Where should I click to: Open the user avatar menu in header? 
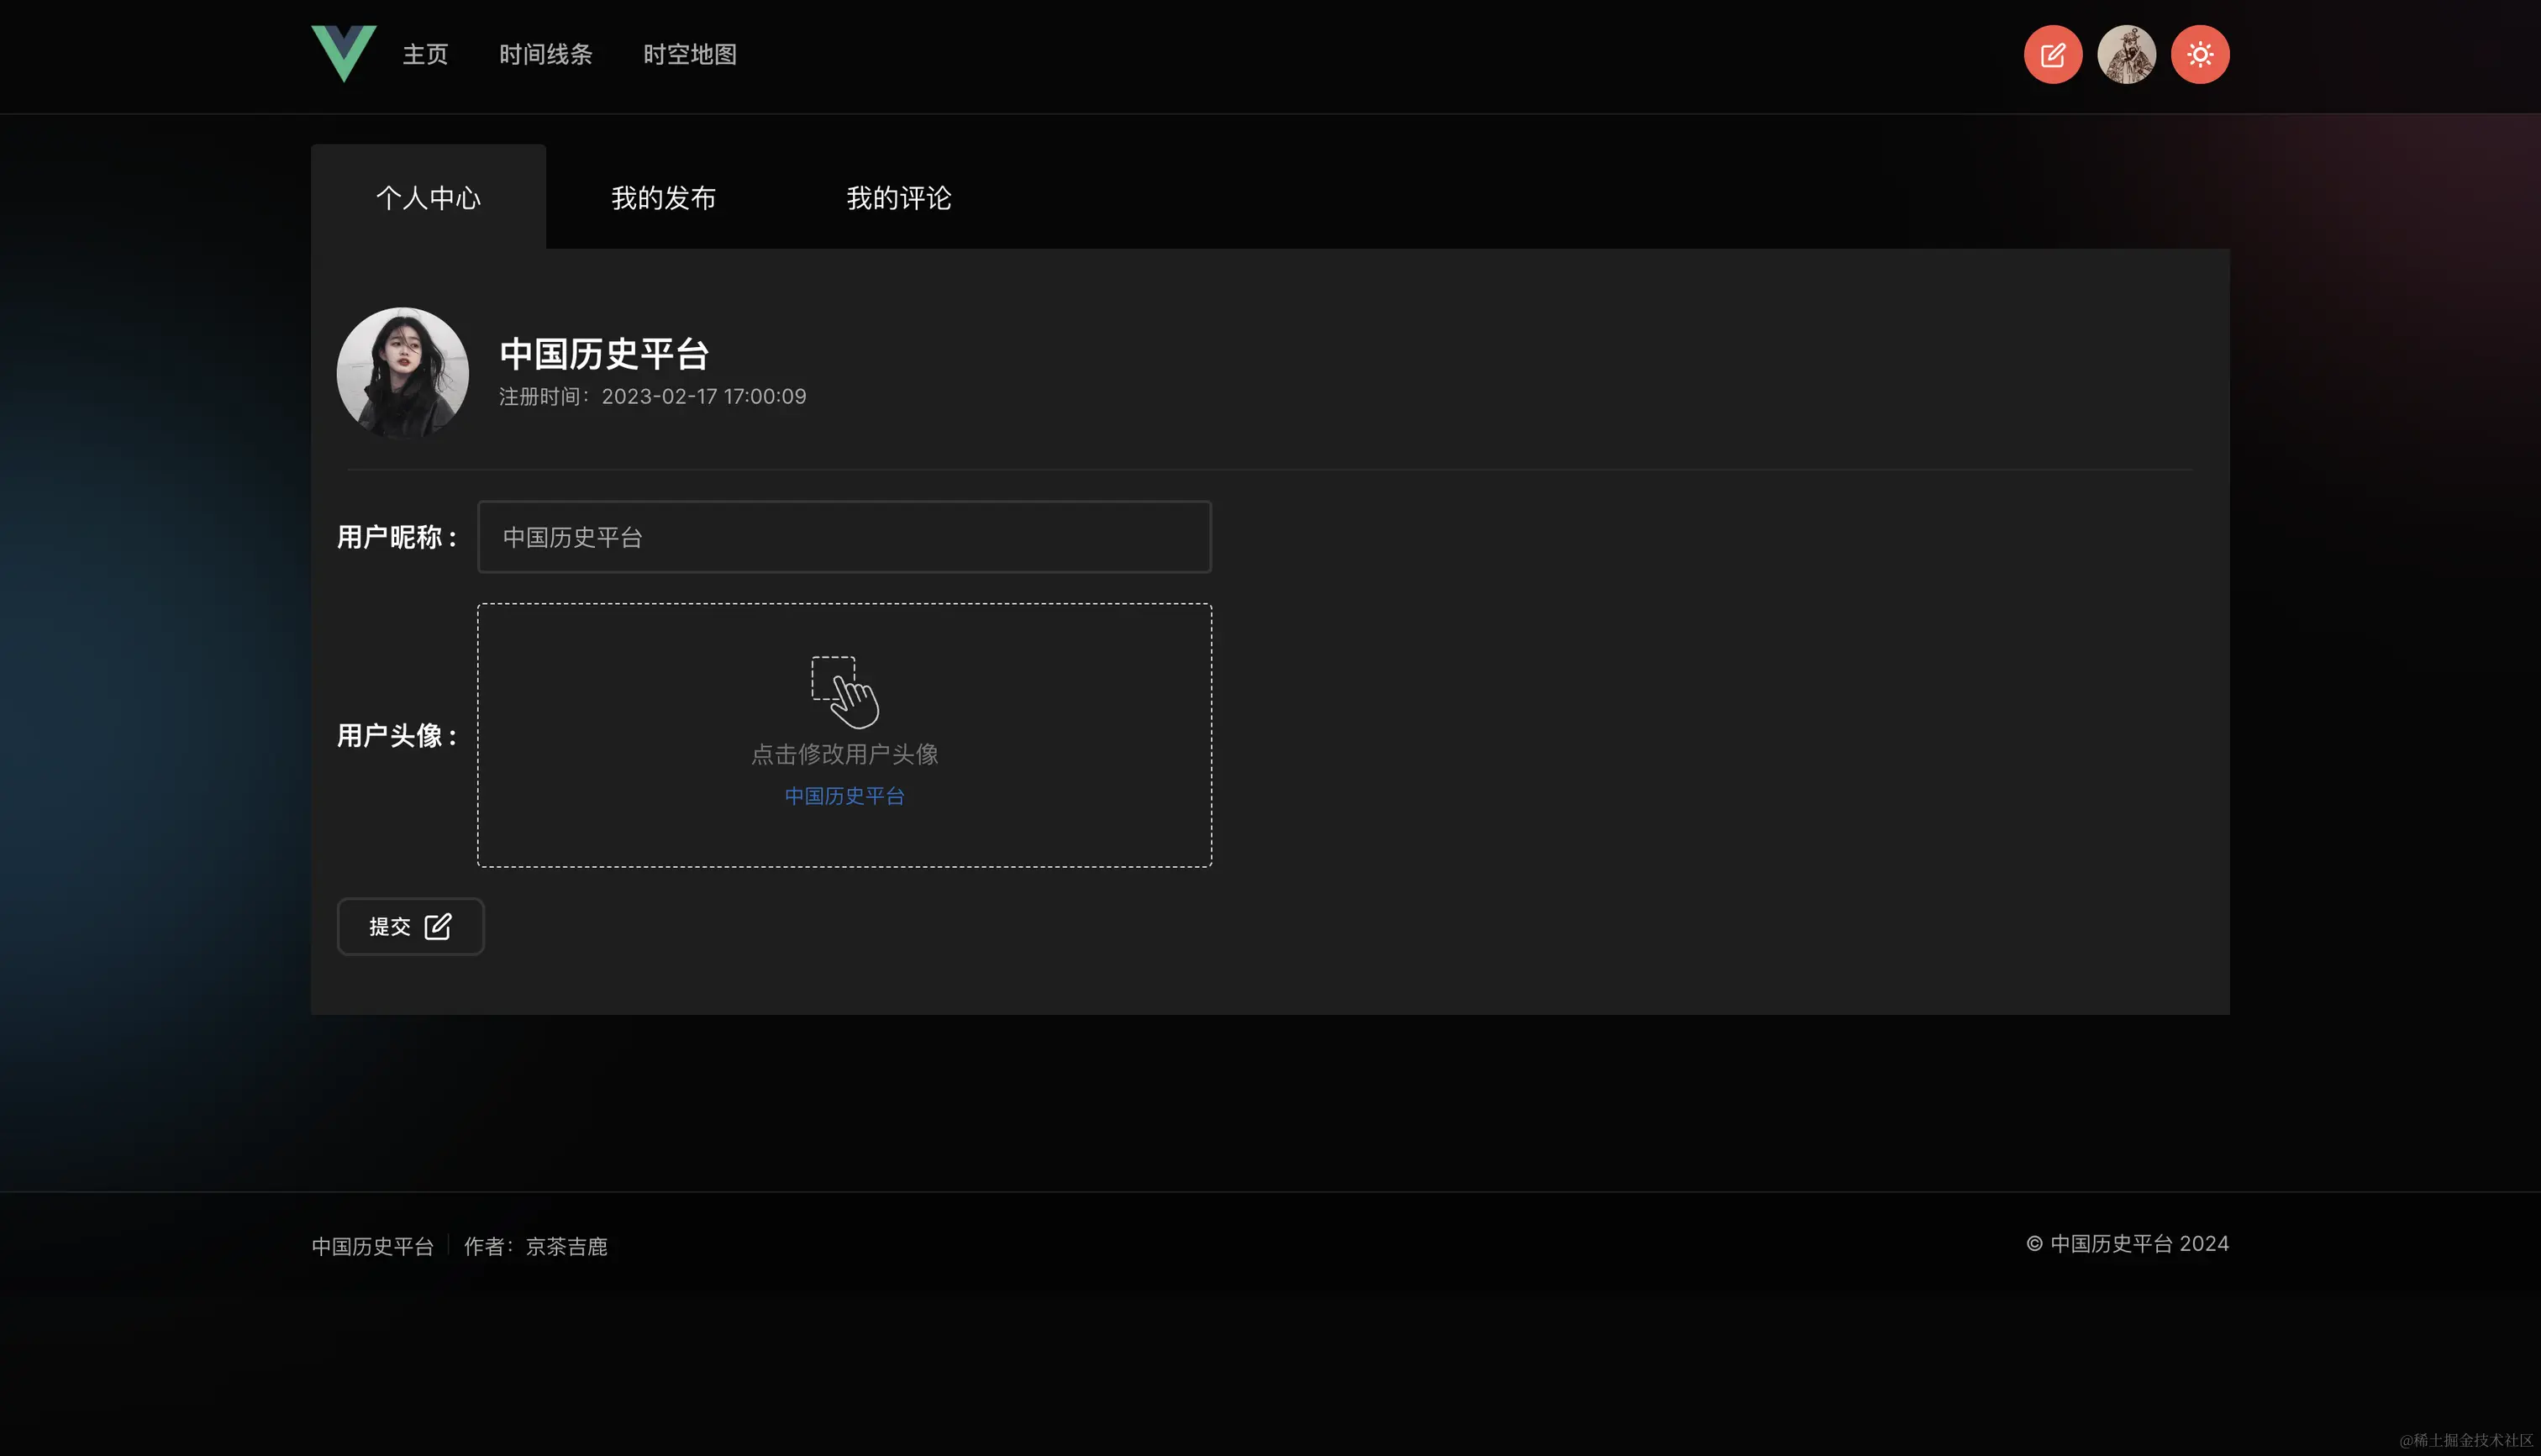pyautogui.click(x=2126, y=54)
